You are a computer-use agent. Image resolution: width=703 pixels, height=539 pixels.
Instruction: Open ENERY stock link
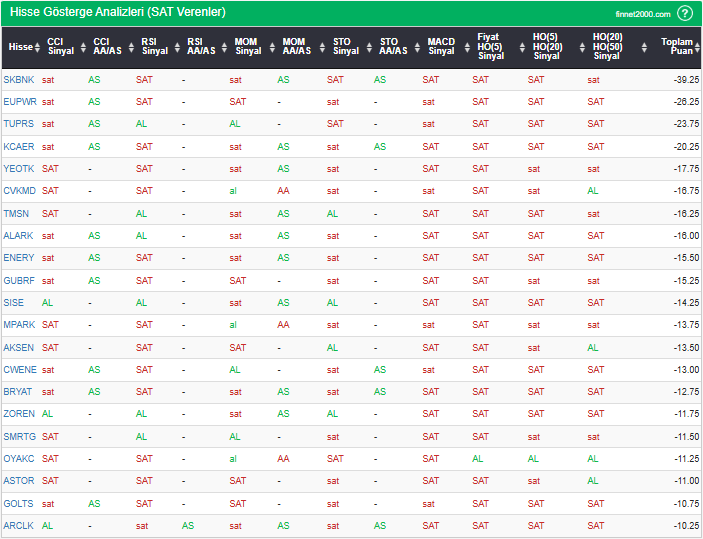[19, 257]
